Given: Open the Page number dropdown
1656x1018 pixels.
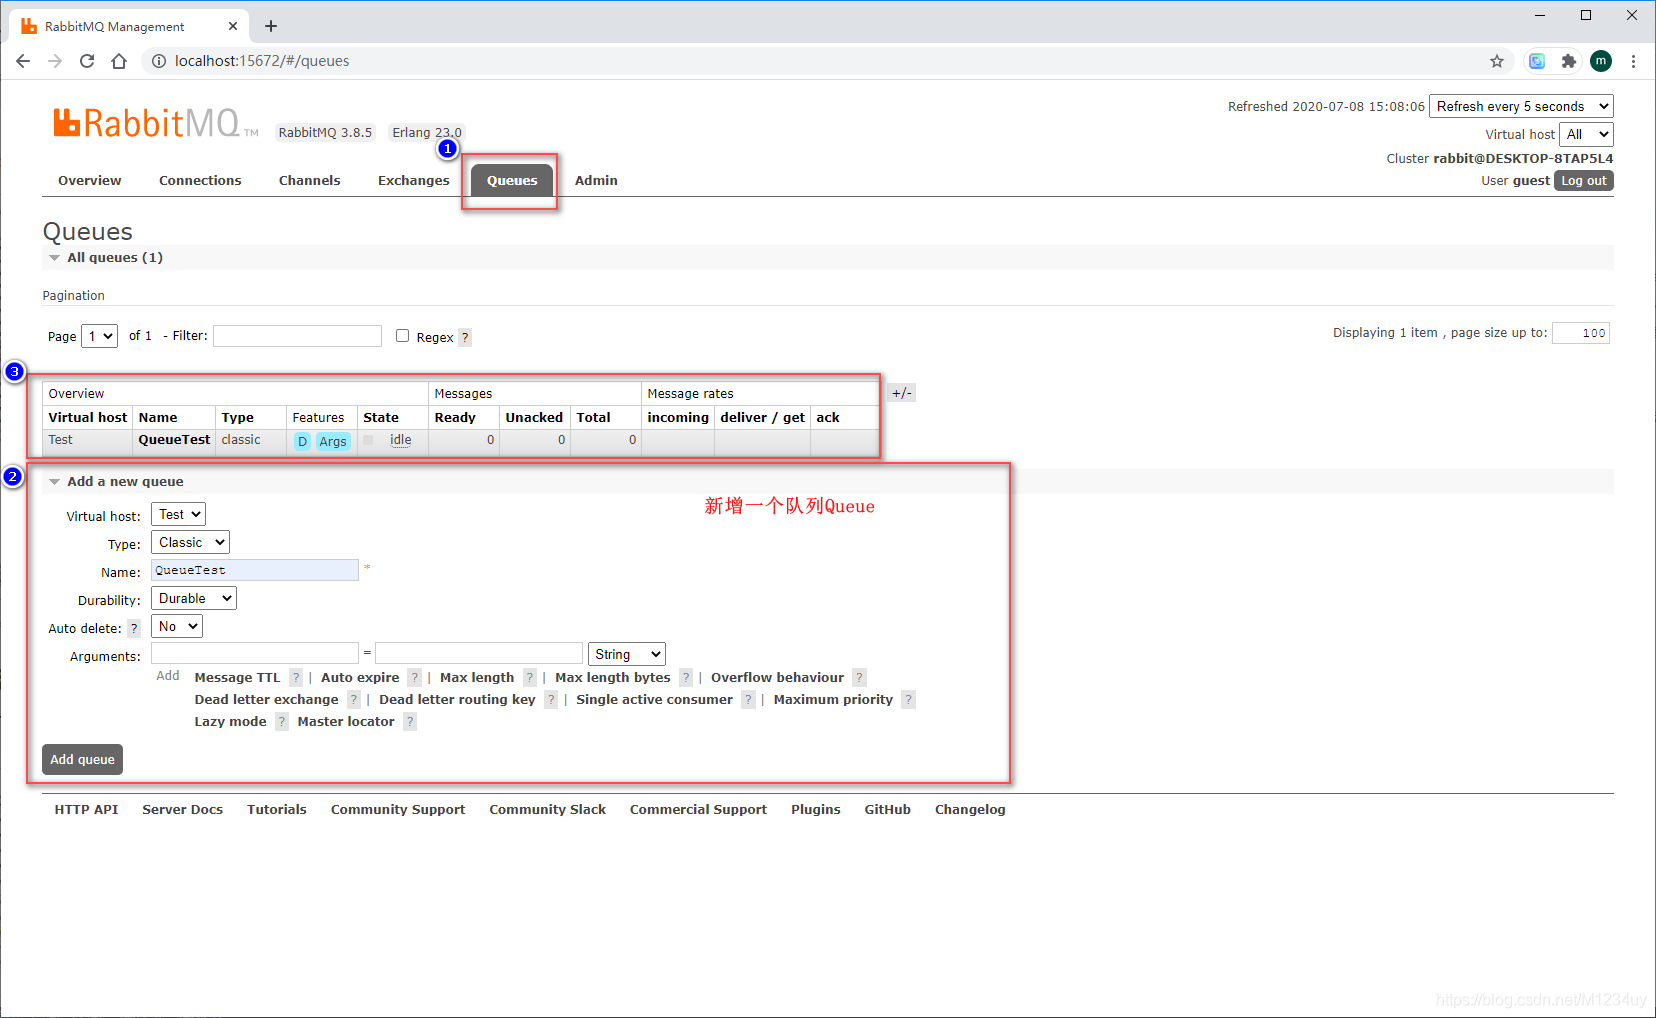Looking at the screenshot, I should [99, 336].
